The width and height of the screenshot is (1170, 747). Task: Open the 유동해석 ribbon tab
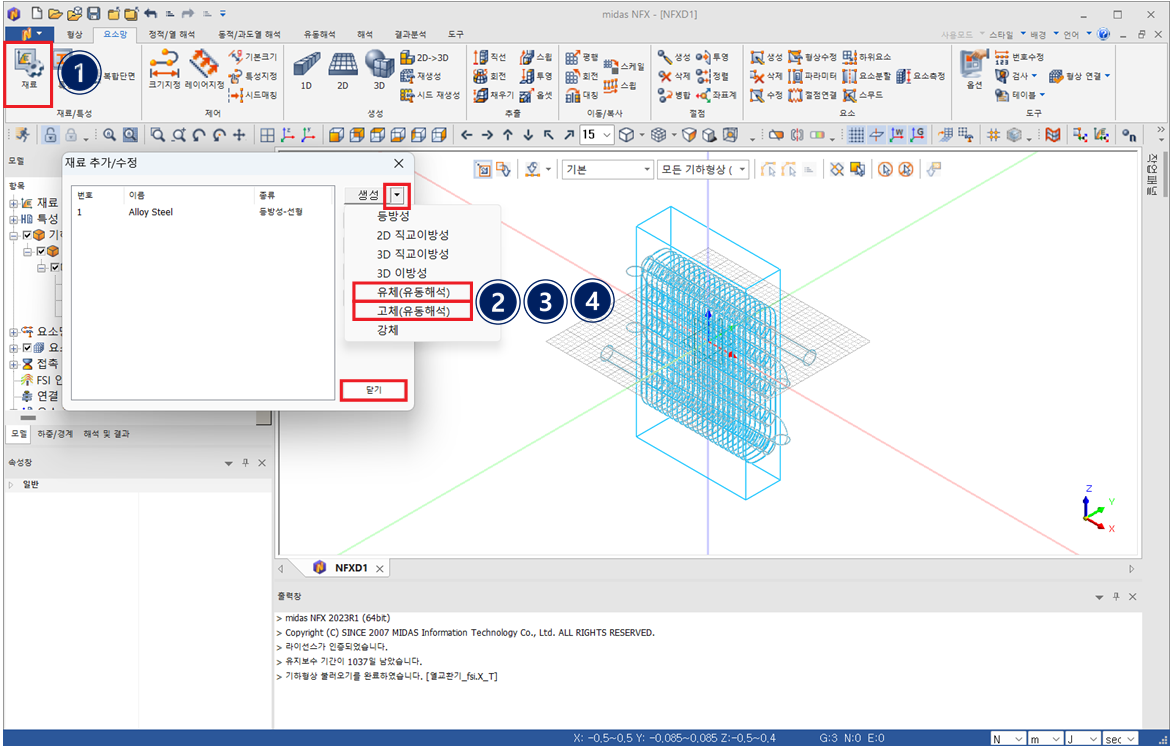pos(319,34)
